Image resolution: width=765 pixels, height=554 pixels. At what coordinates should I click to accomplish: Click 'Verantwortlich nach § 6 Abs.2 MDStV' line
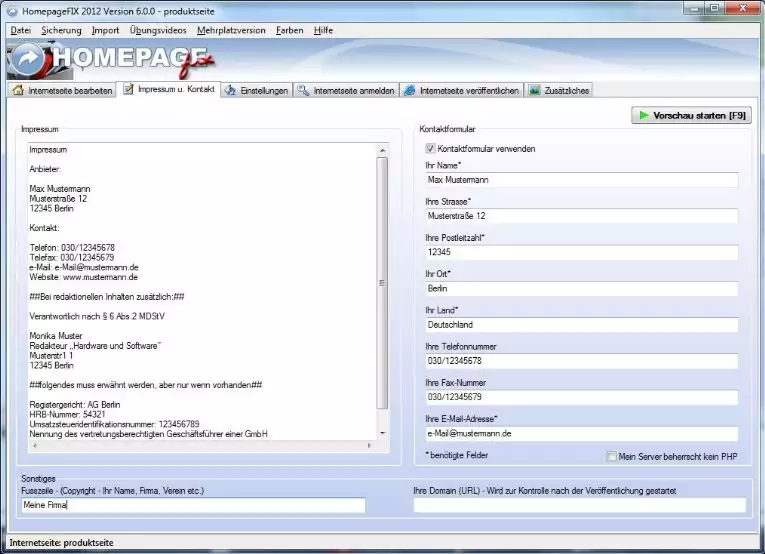coord(97,316)
